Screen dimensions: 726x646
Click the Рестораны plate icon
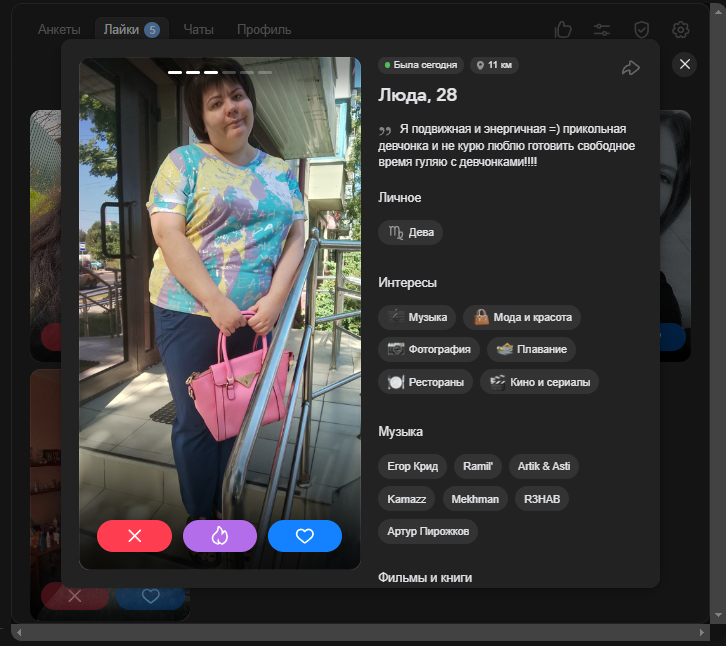pyautogui.click(x=396, y=382)
